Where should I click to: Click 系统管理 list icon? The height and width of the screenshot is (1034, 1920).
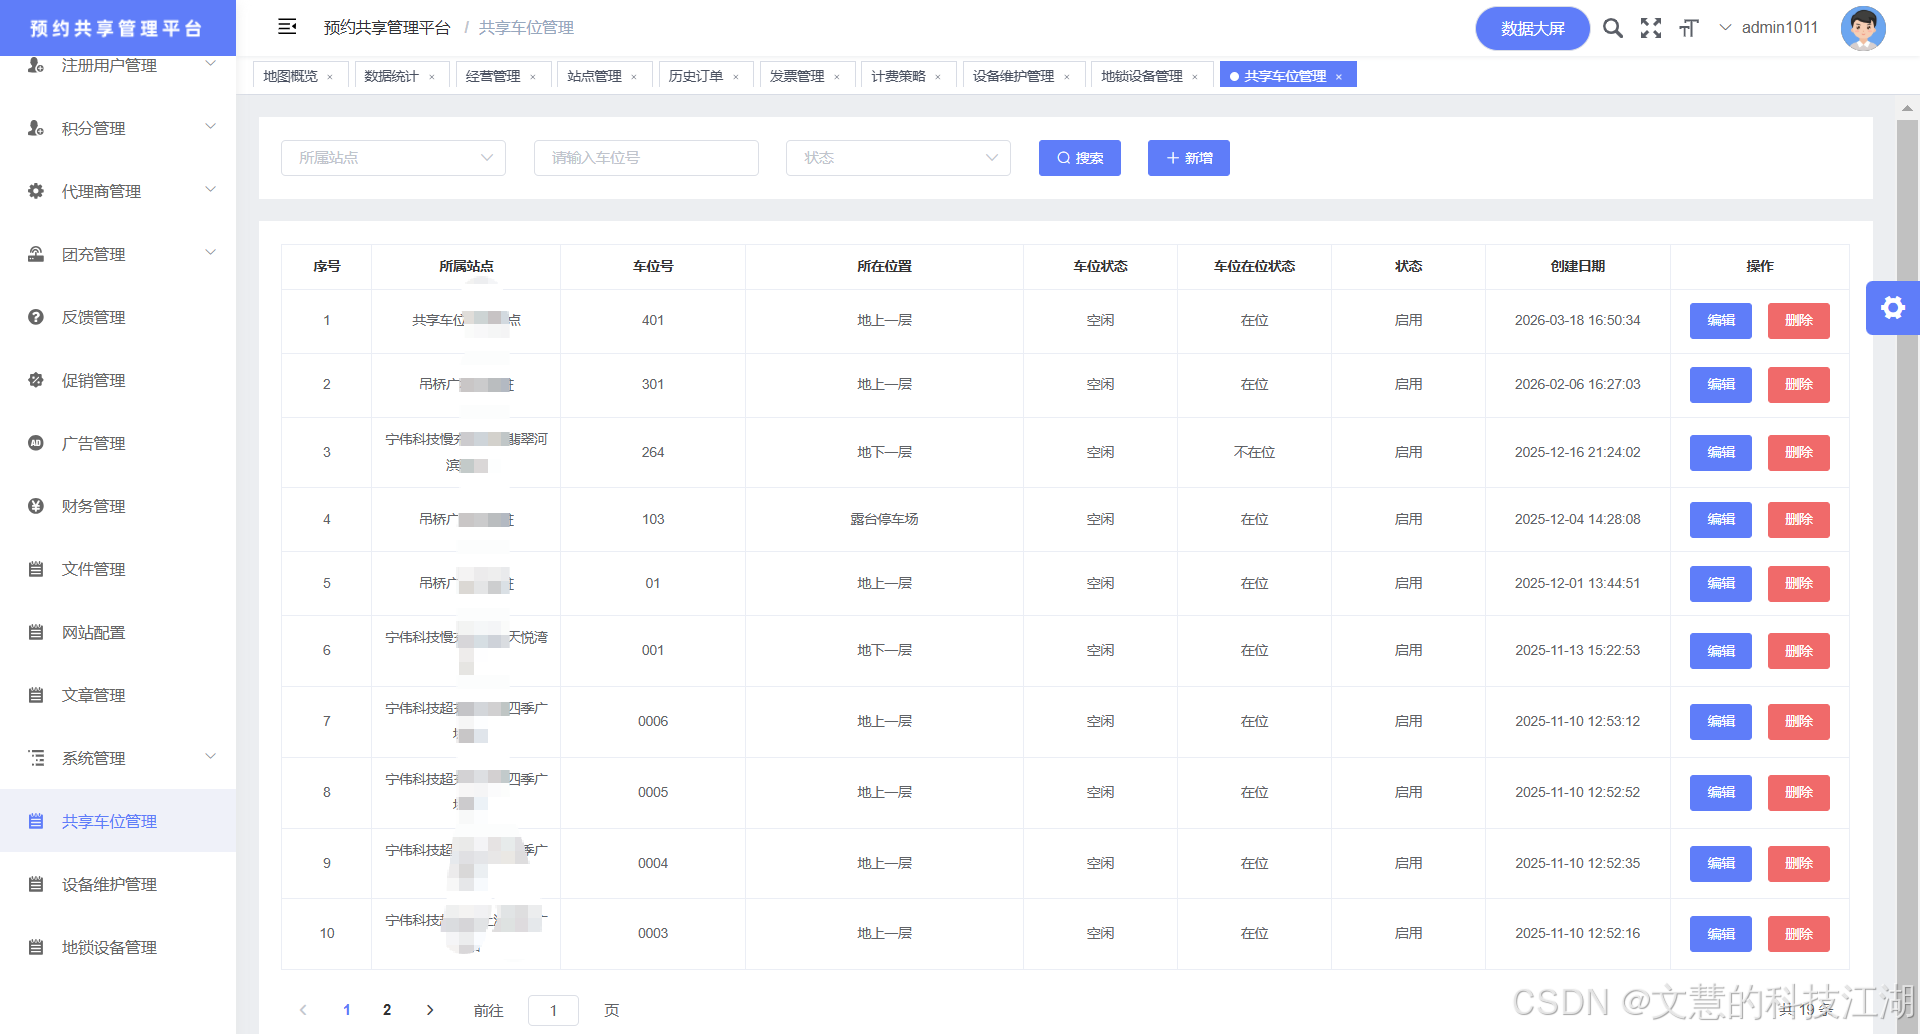pyautogui.click(x=36, y=758)
